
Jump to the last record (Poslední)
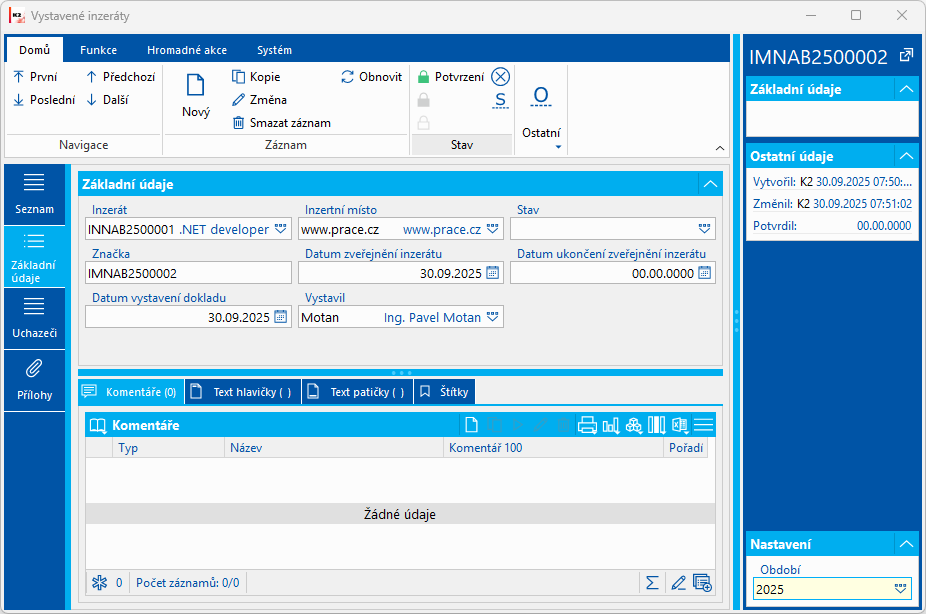click(44, 100)
